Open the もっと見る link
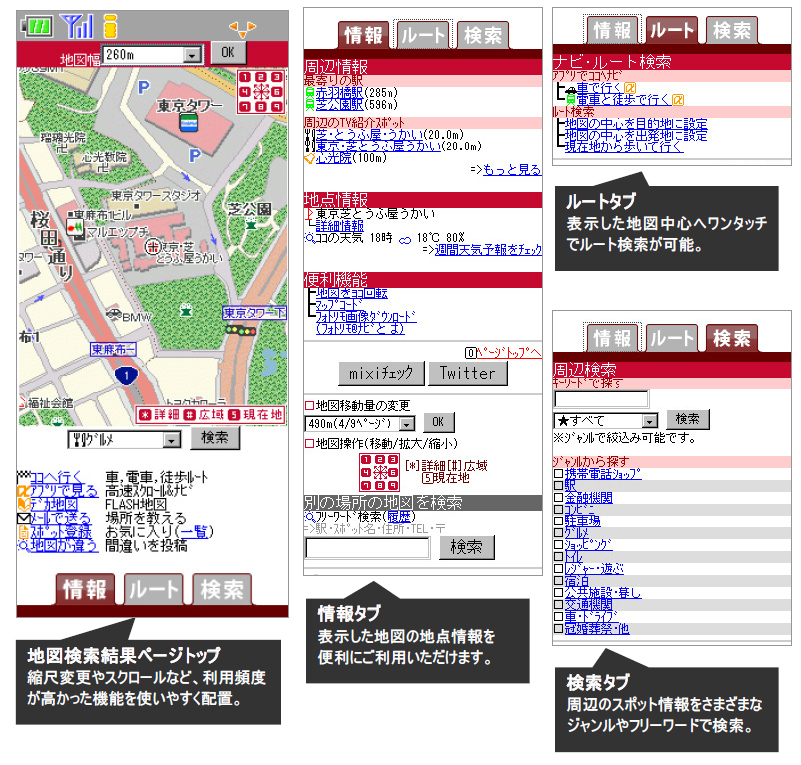This screenshot has width=801, height=765. (x=511, y=169)
